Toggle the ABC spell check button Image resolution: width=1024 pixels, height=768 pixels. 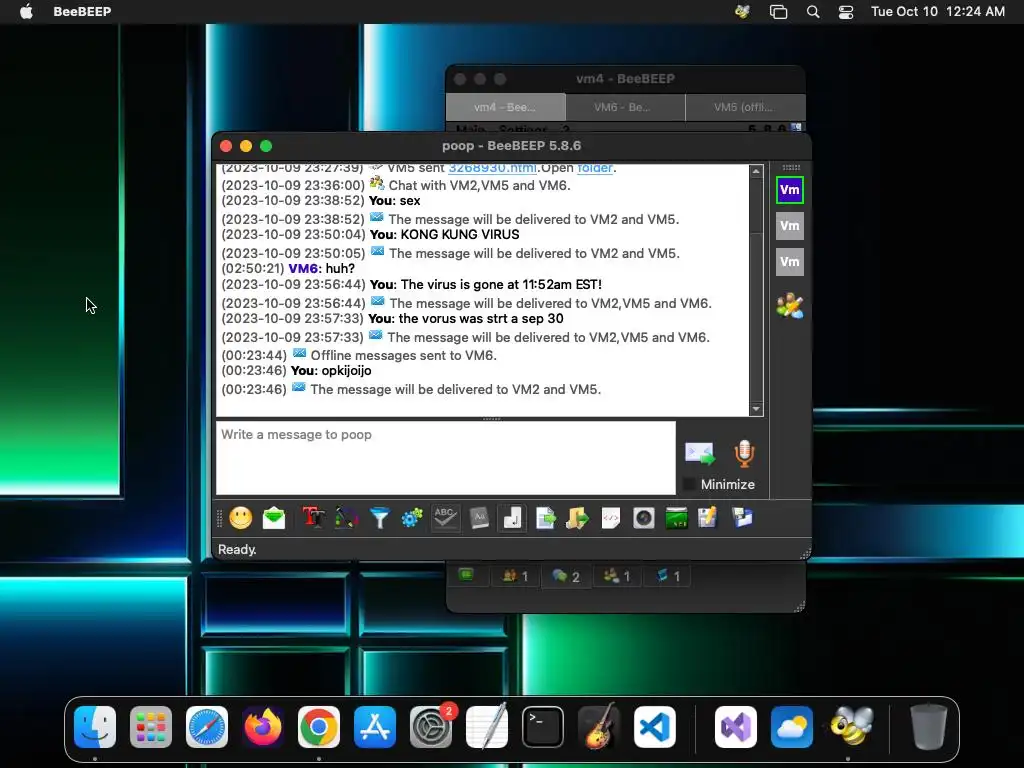[x=445, y=519]
